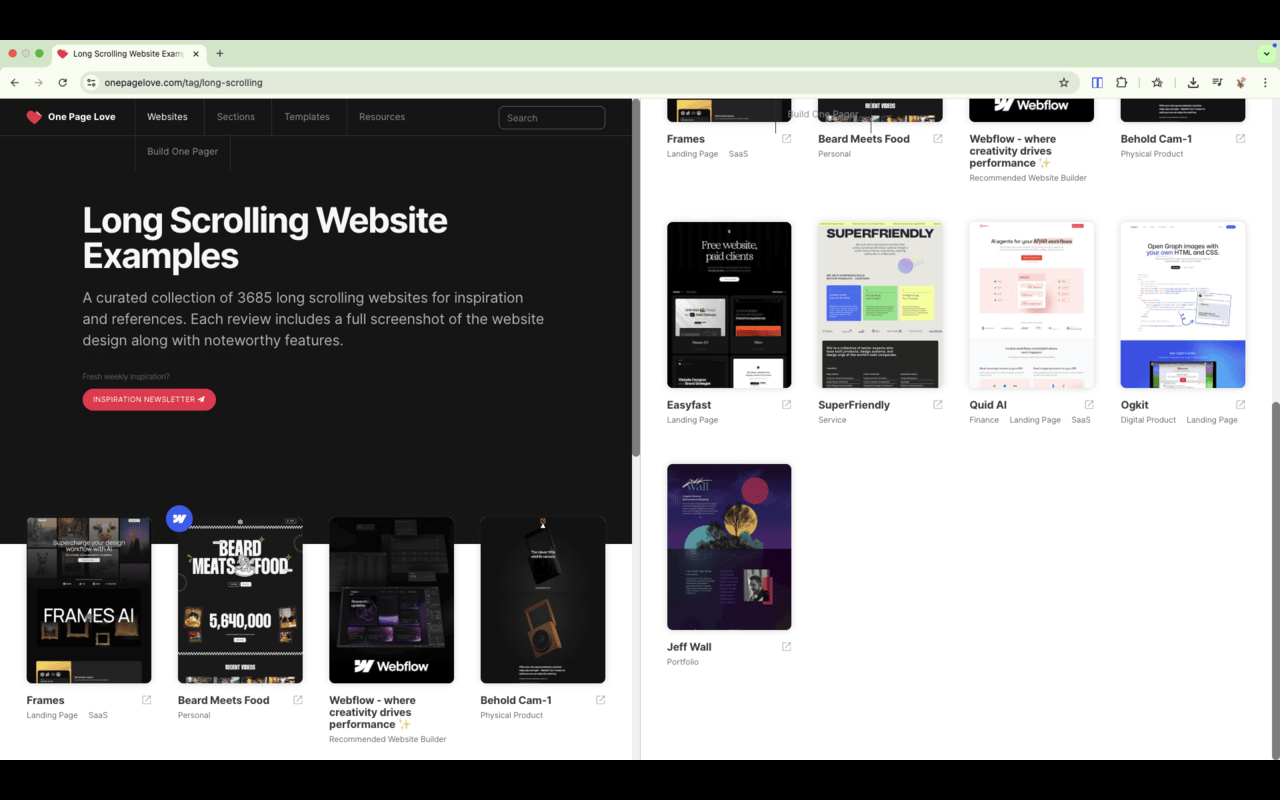Click Physical Product tag in left pane
The image size is (1280, 800).
pos(512,715)
